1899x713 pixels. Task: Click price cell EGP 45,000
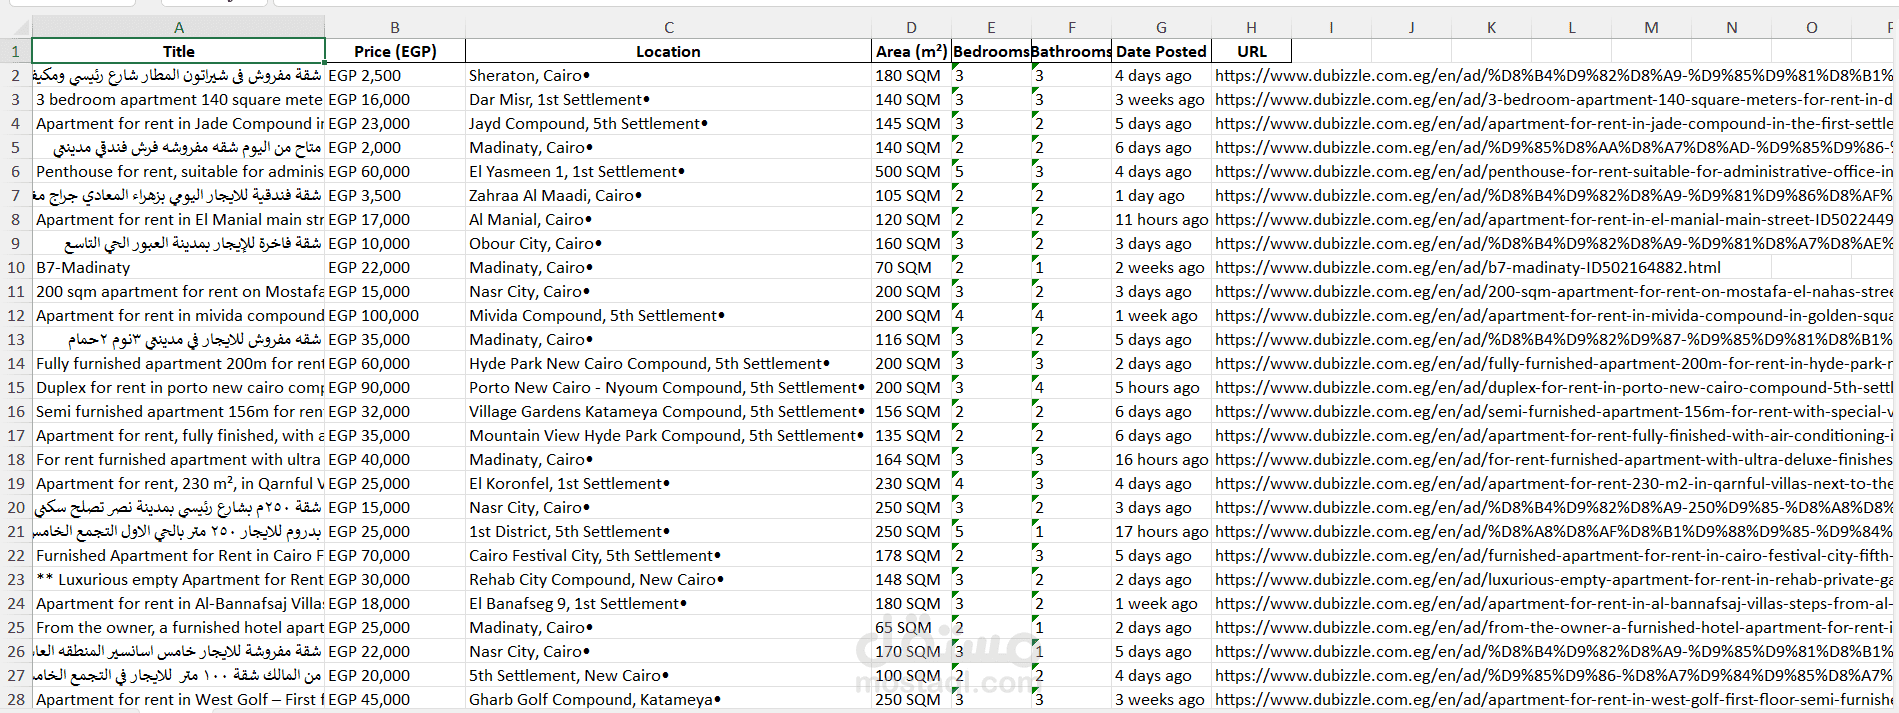tap(395, 699)
